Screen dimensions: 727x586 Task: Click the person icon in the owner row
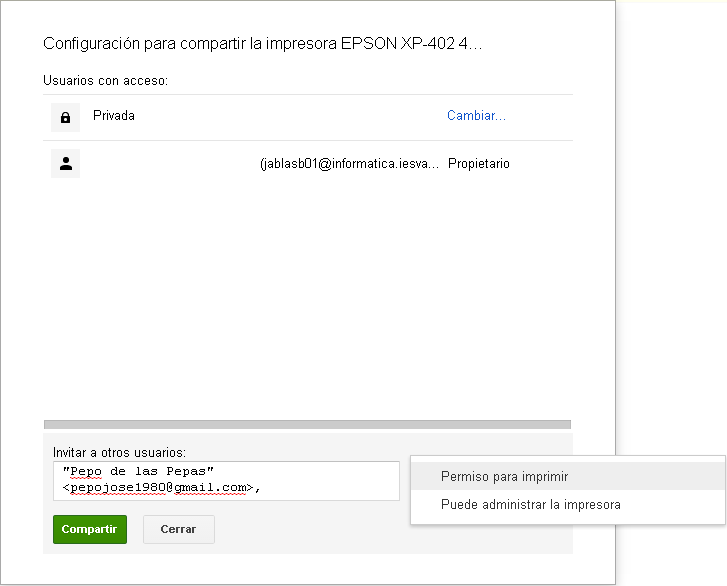click(66, 164)
